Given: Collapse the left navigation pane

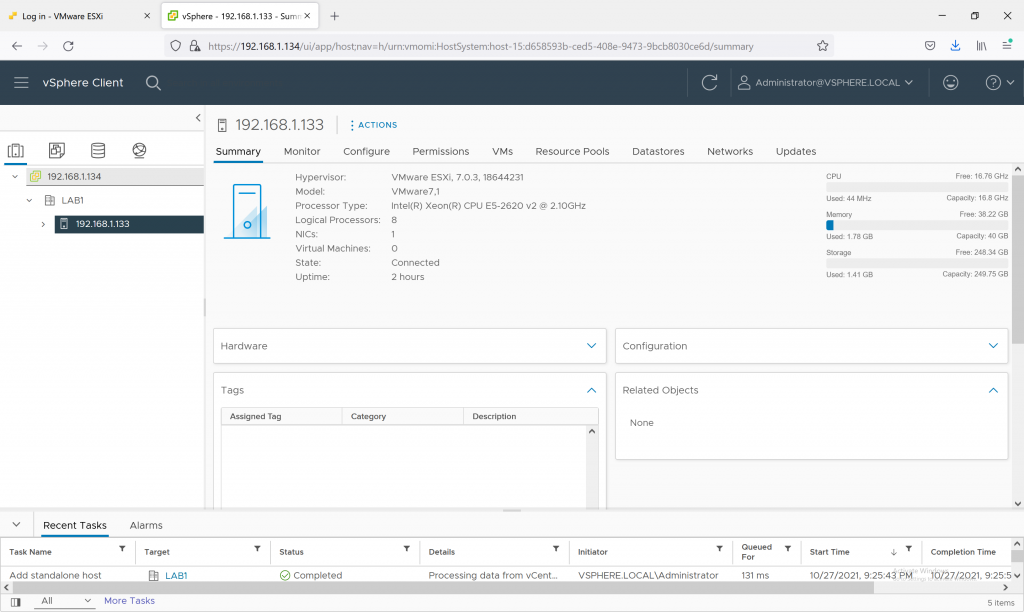Looking at the screenshot, I should (198, 118).
